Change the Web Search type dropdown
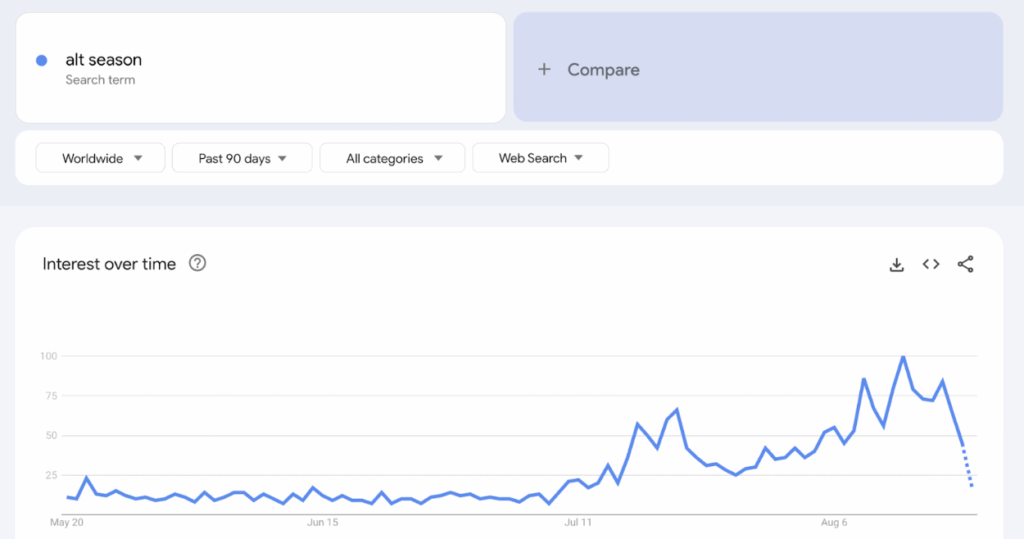This screenshot has height=539, width=1024. (x=540, y=158)
